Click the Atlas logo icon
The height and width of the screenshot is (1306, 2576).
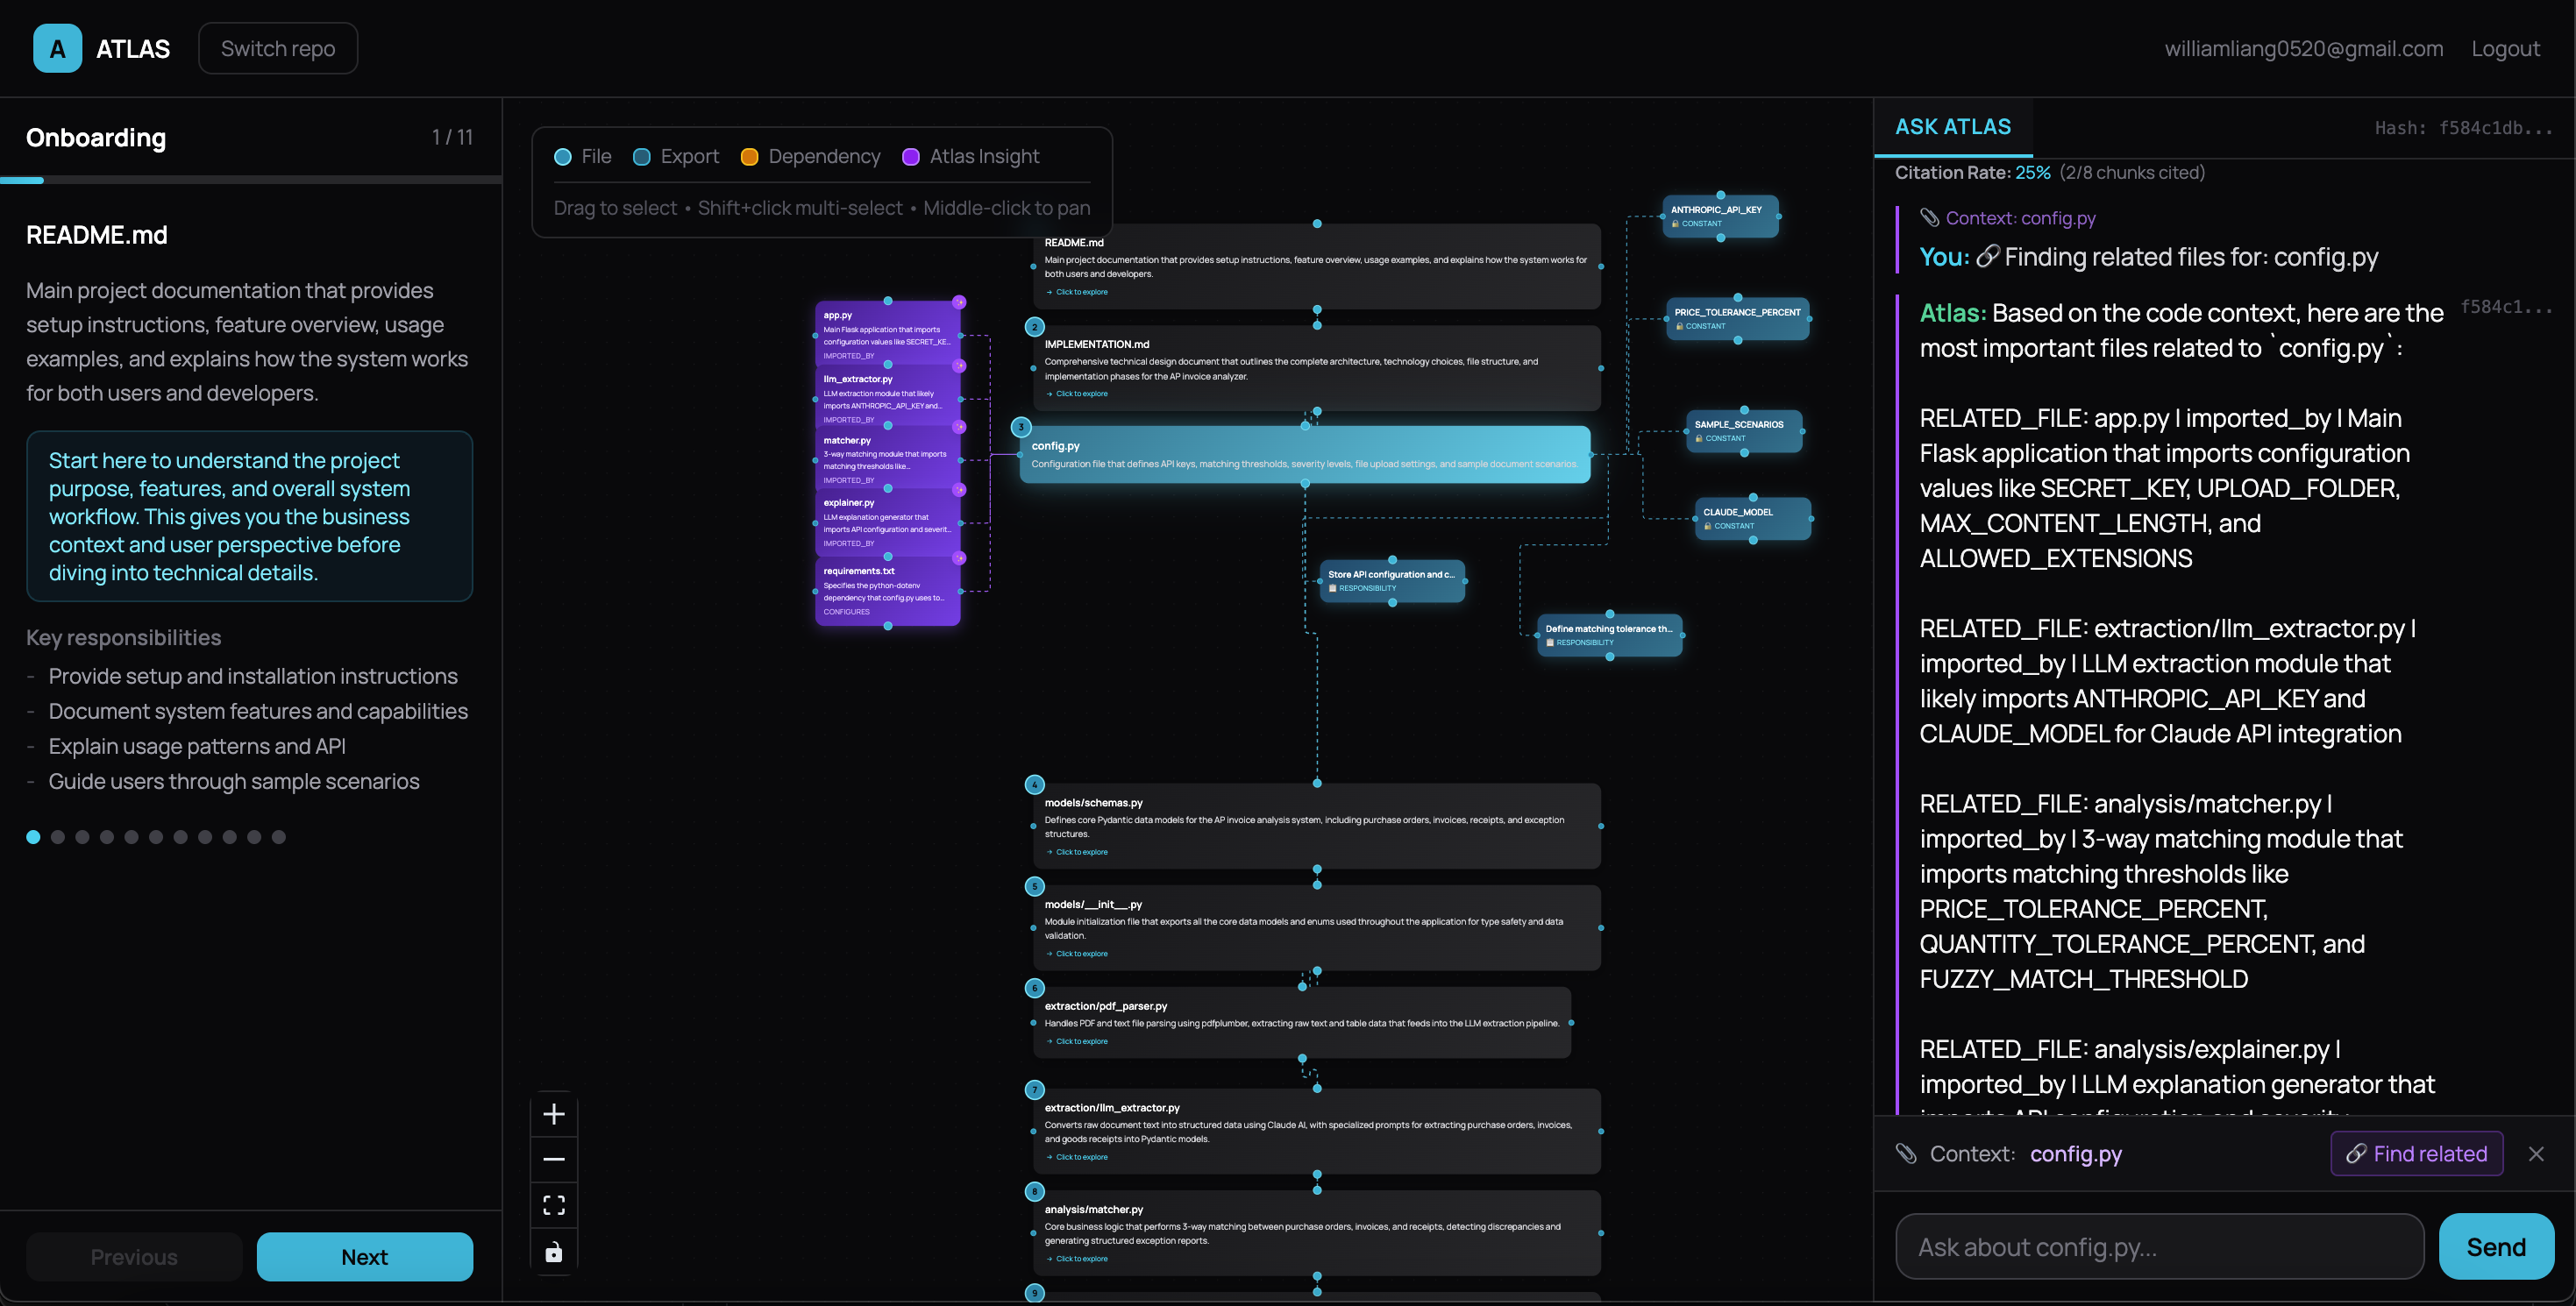(57, 48)
